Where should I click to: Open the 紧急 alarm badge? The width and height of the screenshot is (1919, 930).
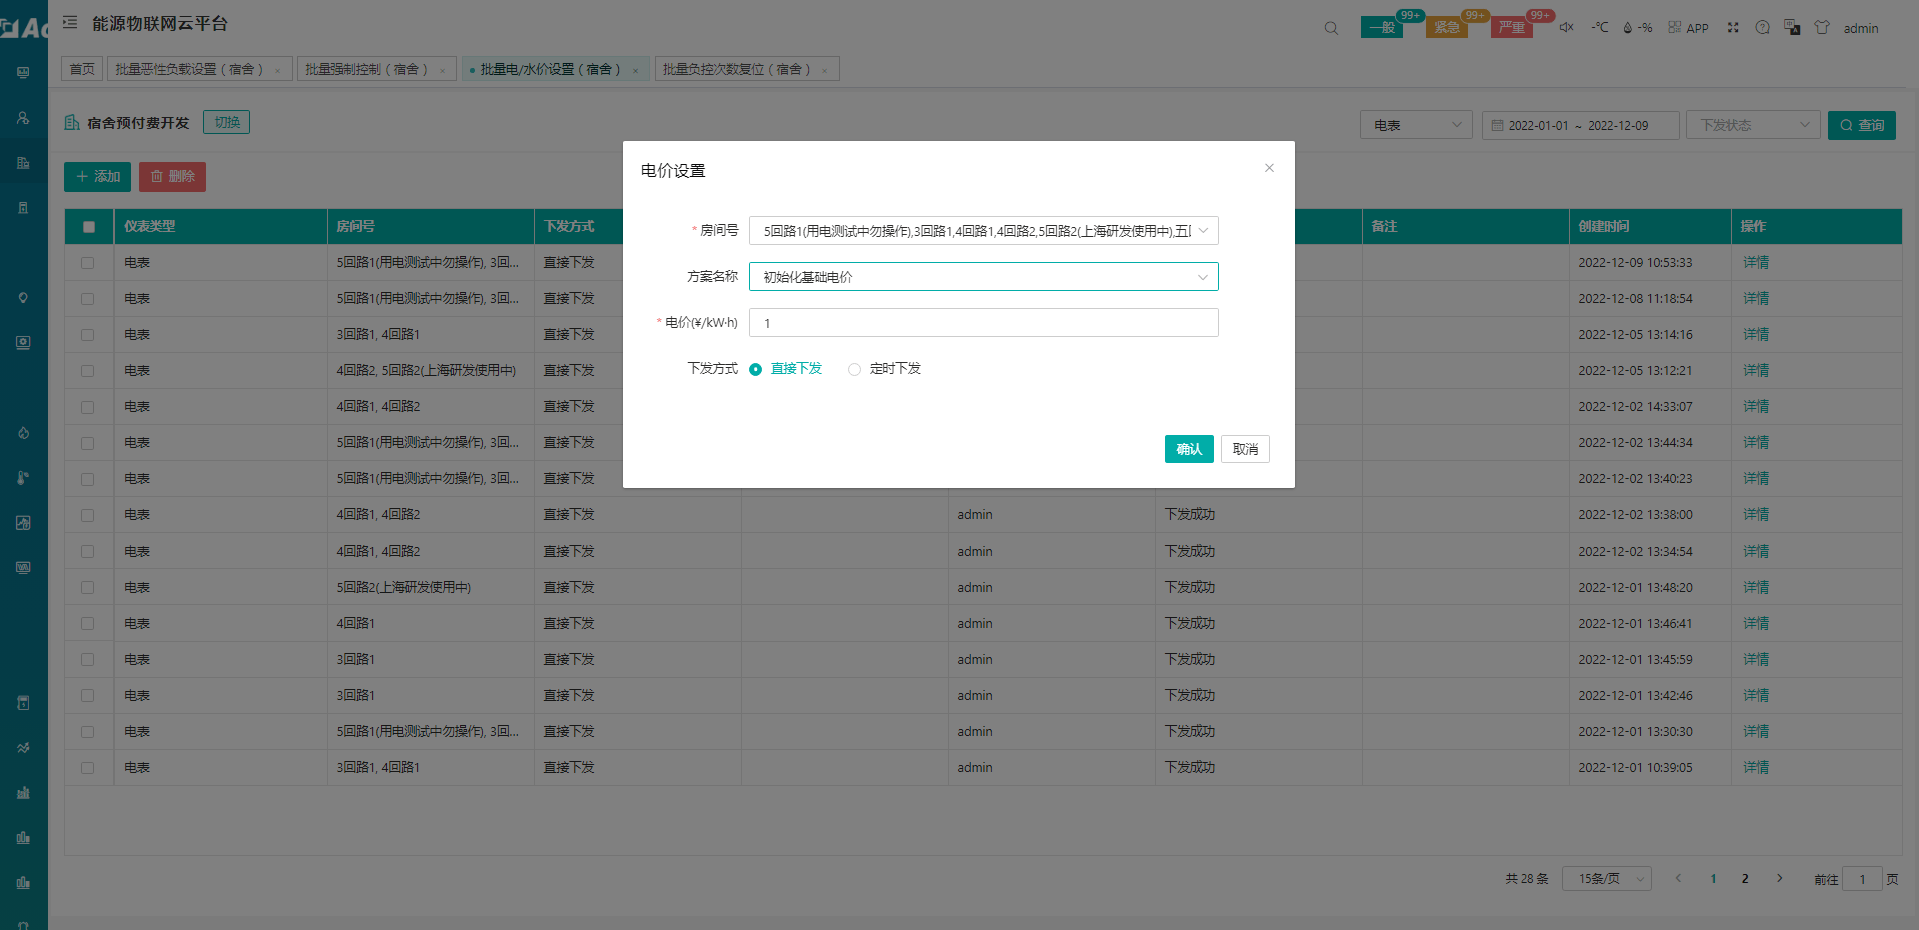pos(1447,27)
